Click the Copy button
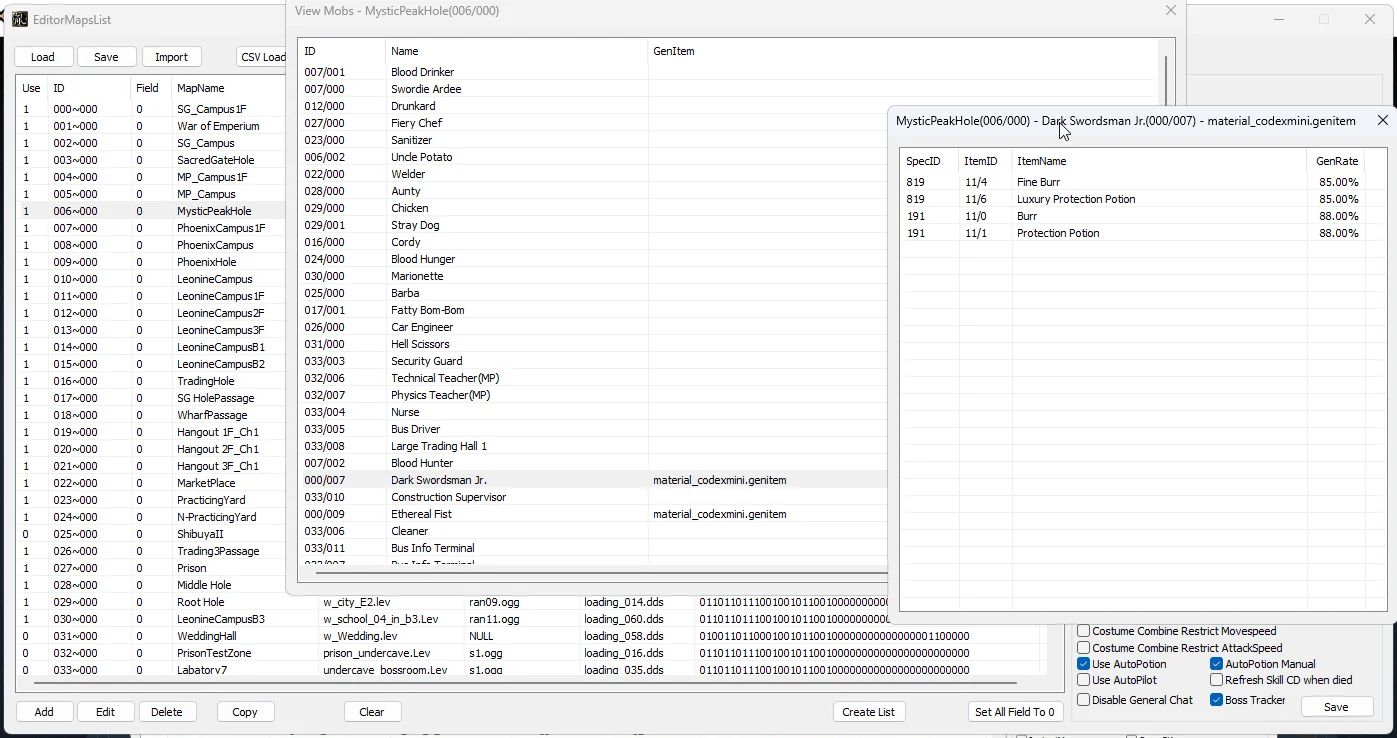 (x=245, y=712)
